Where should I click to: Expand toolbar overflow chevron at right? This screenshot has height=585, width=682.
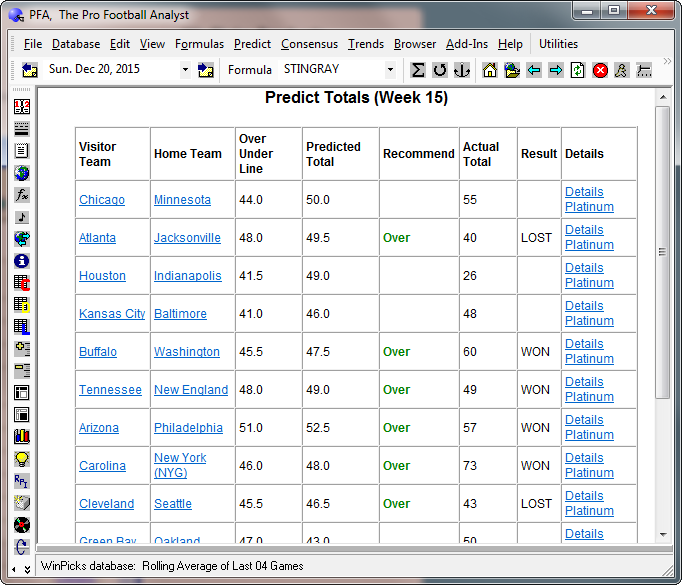click(x=667, y=61)
